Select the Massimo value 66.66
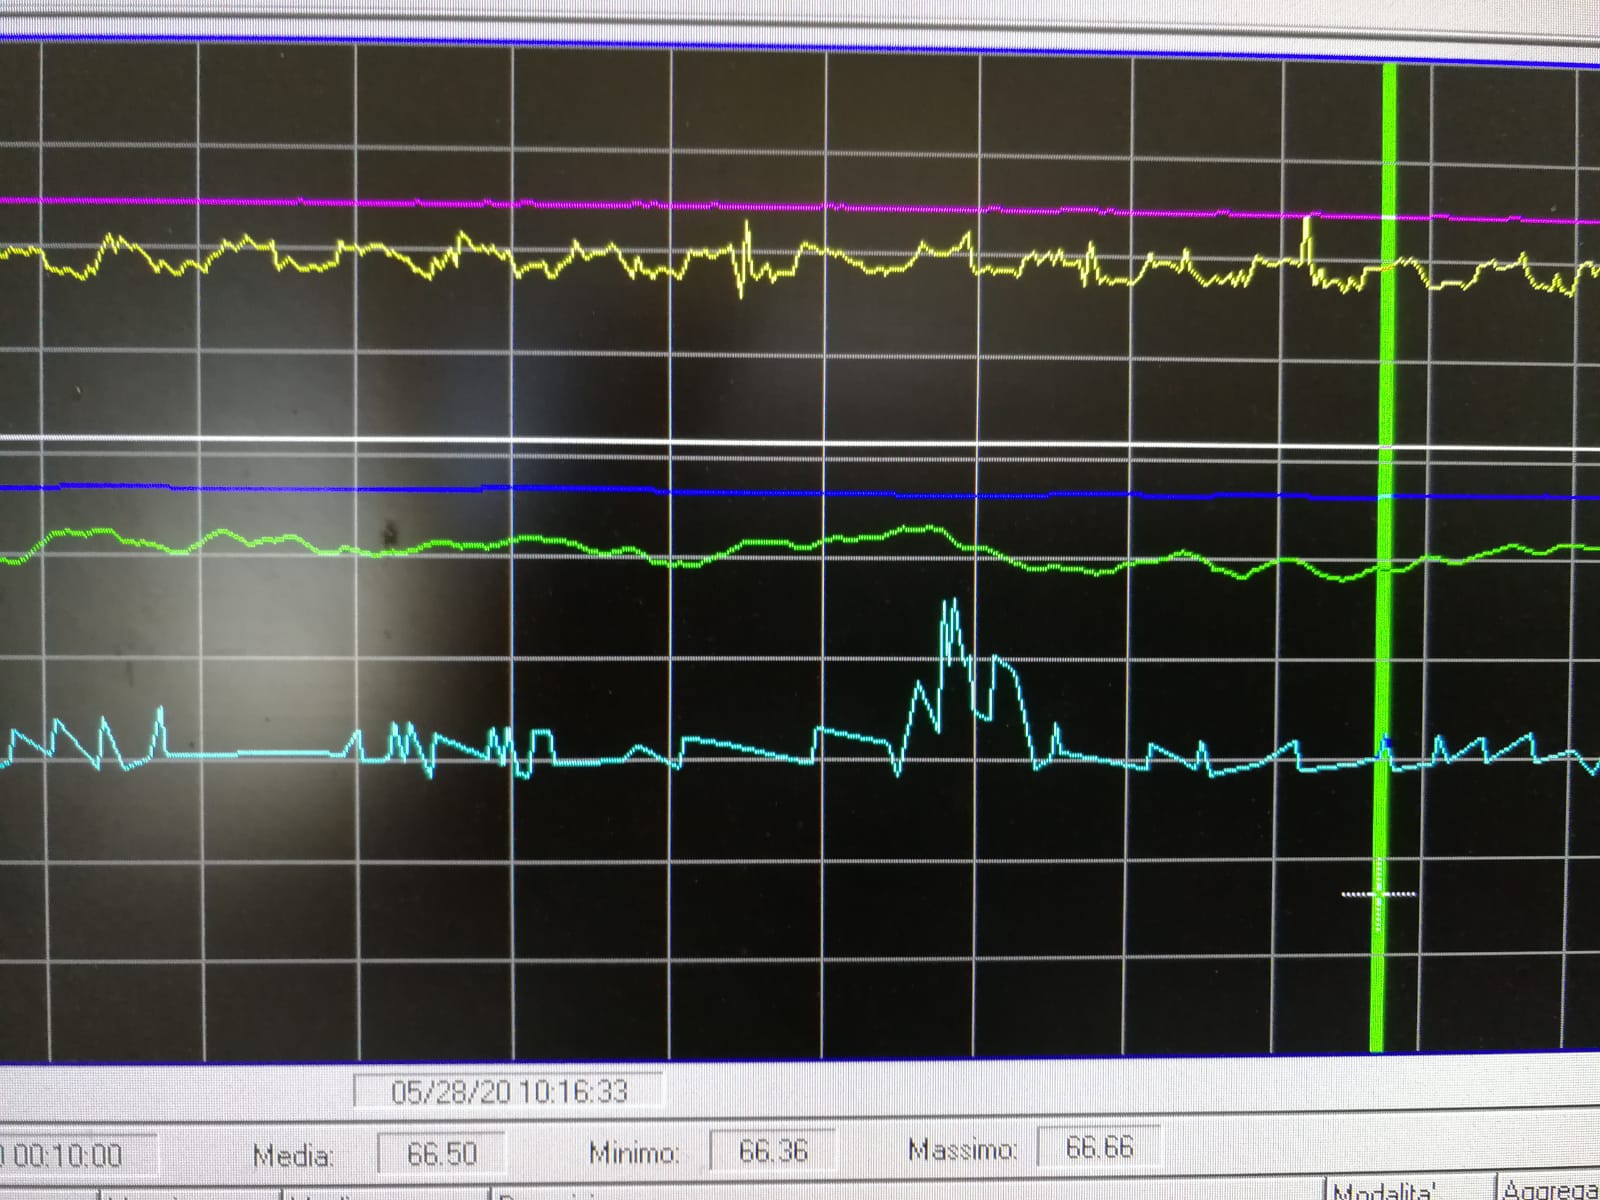This screenshot has width=1600, height=1200. [1099, 1147]
